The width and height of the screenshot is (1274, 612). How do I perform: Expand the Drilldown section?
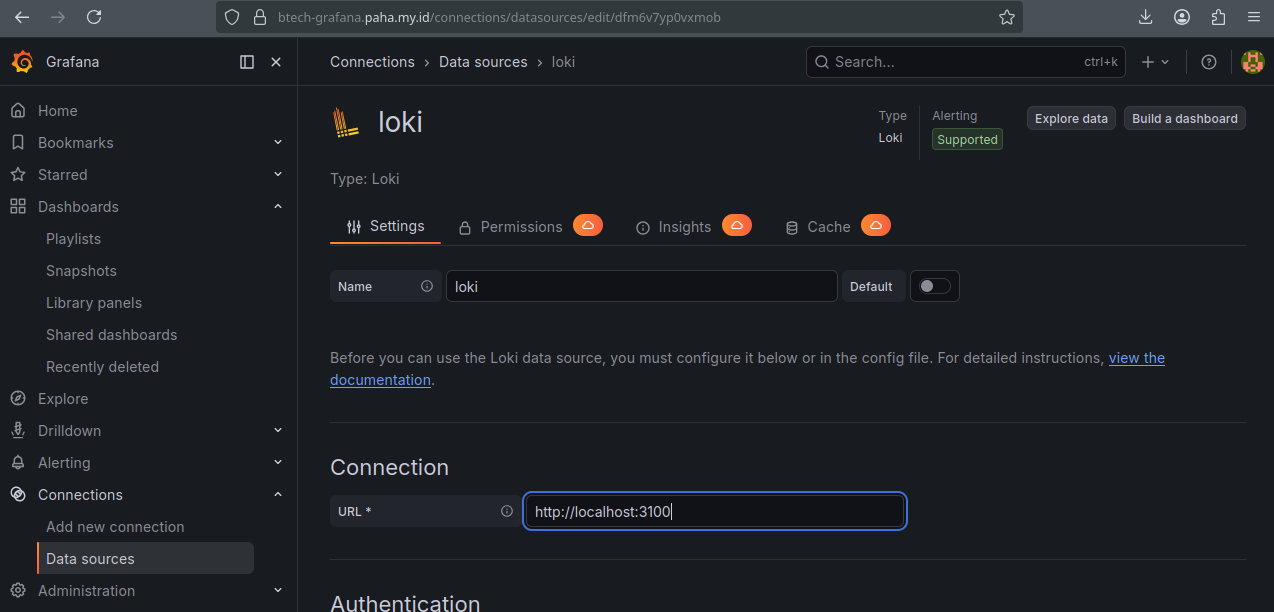pyautogui.click(x=278, y=431)
